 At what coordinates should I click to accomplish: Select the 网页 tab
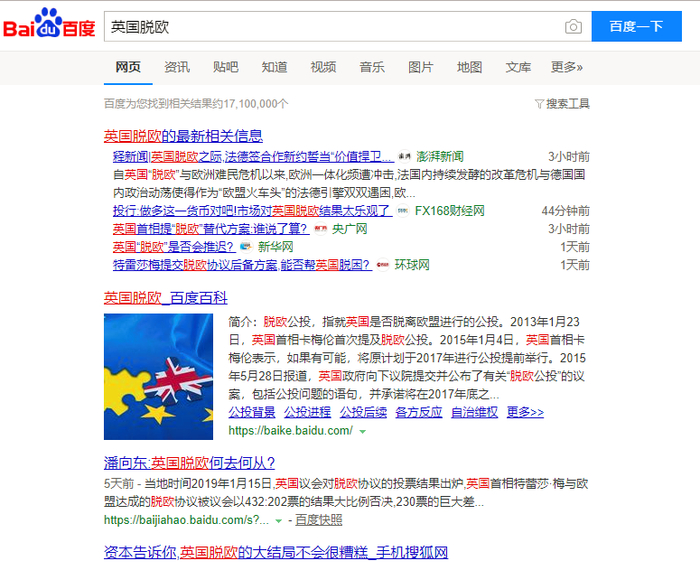point(128,67)
